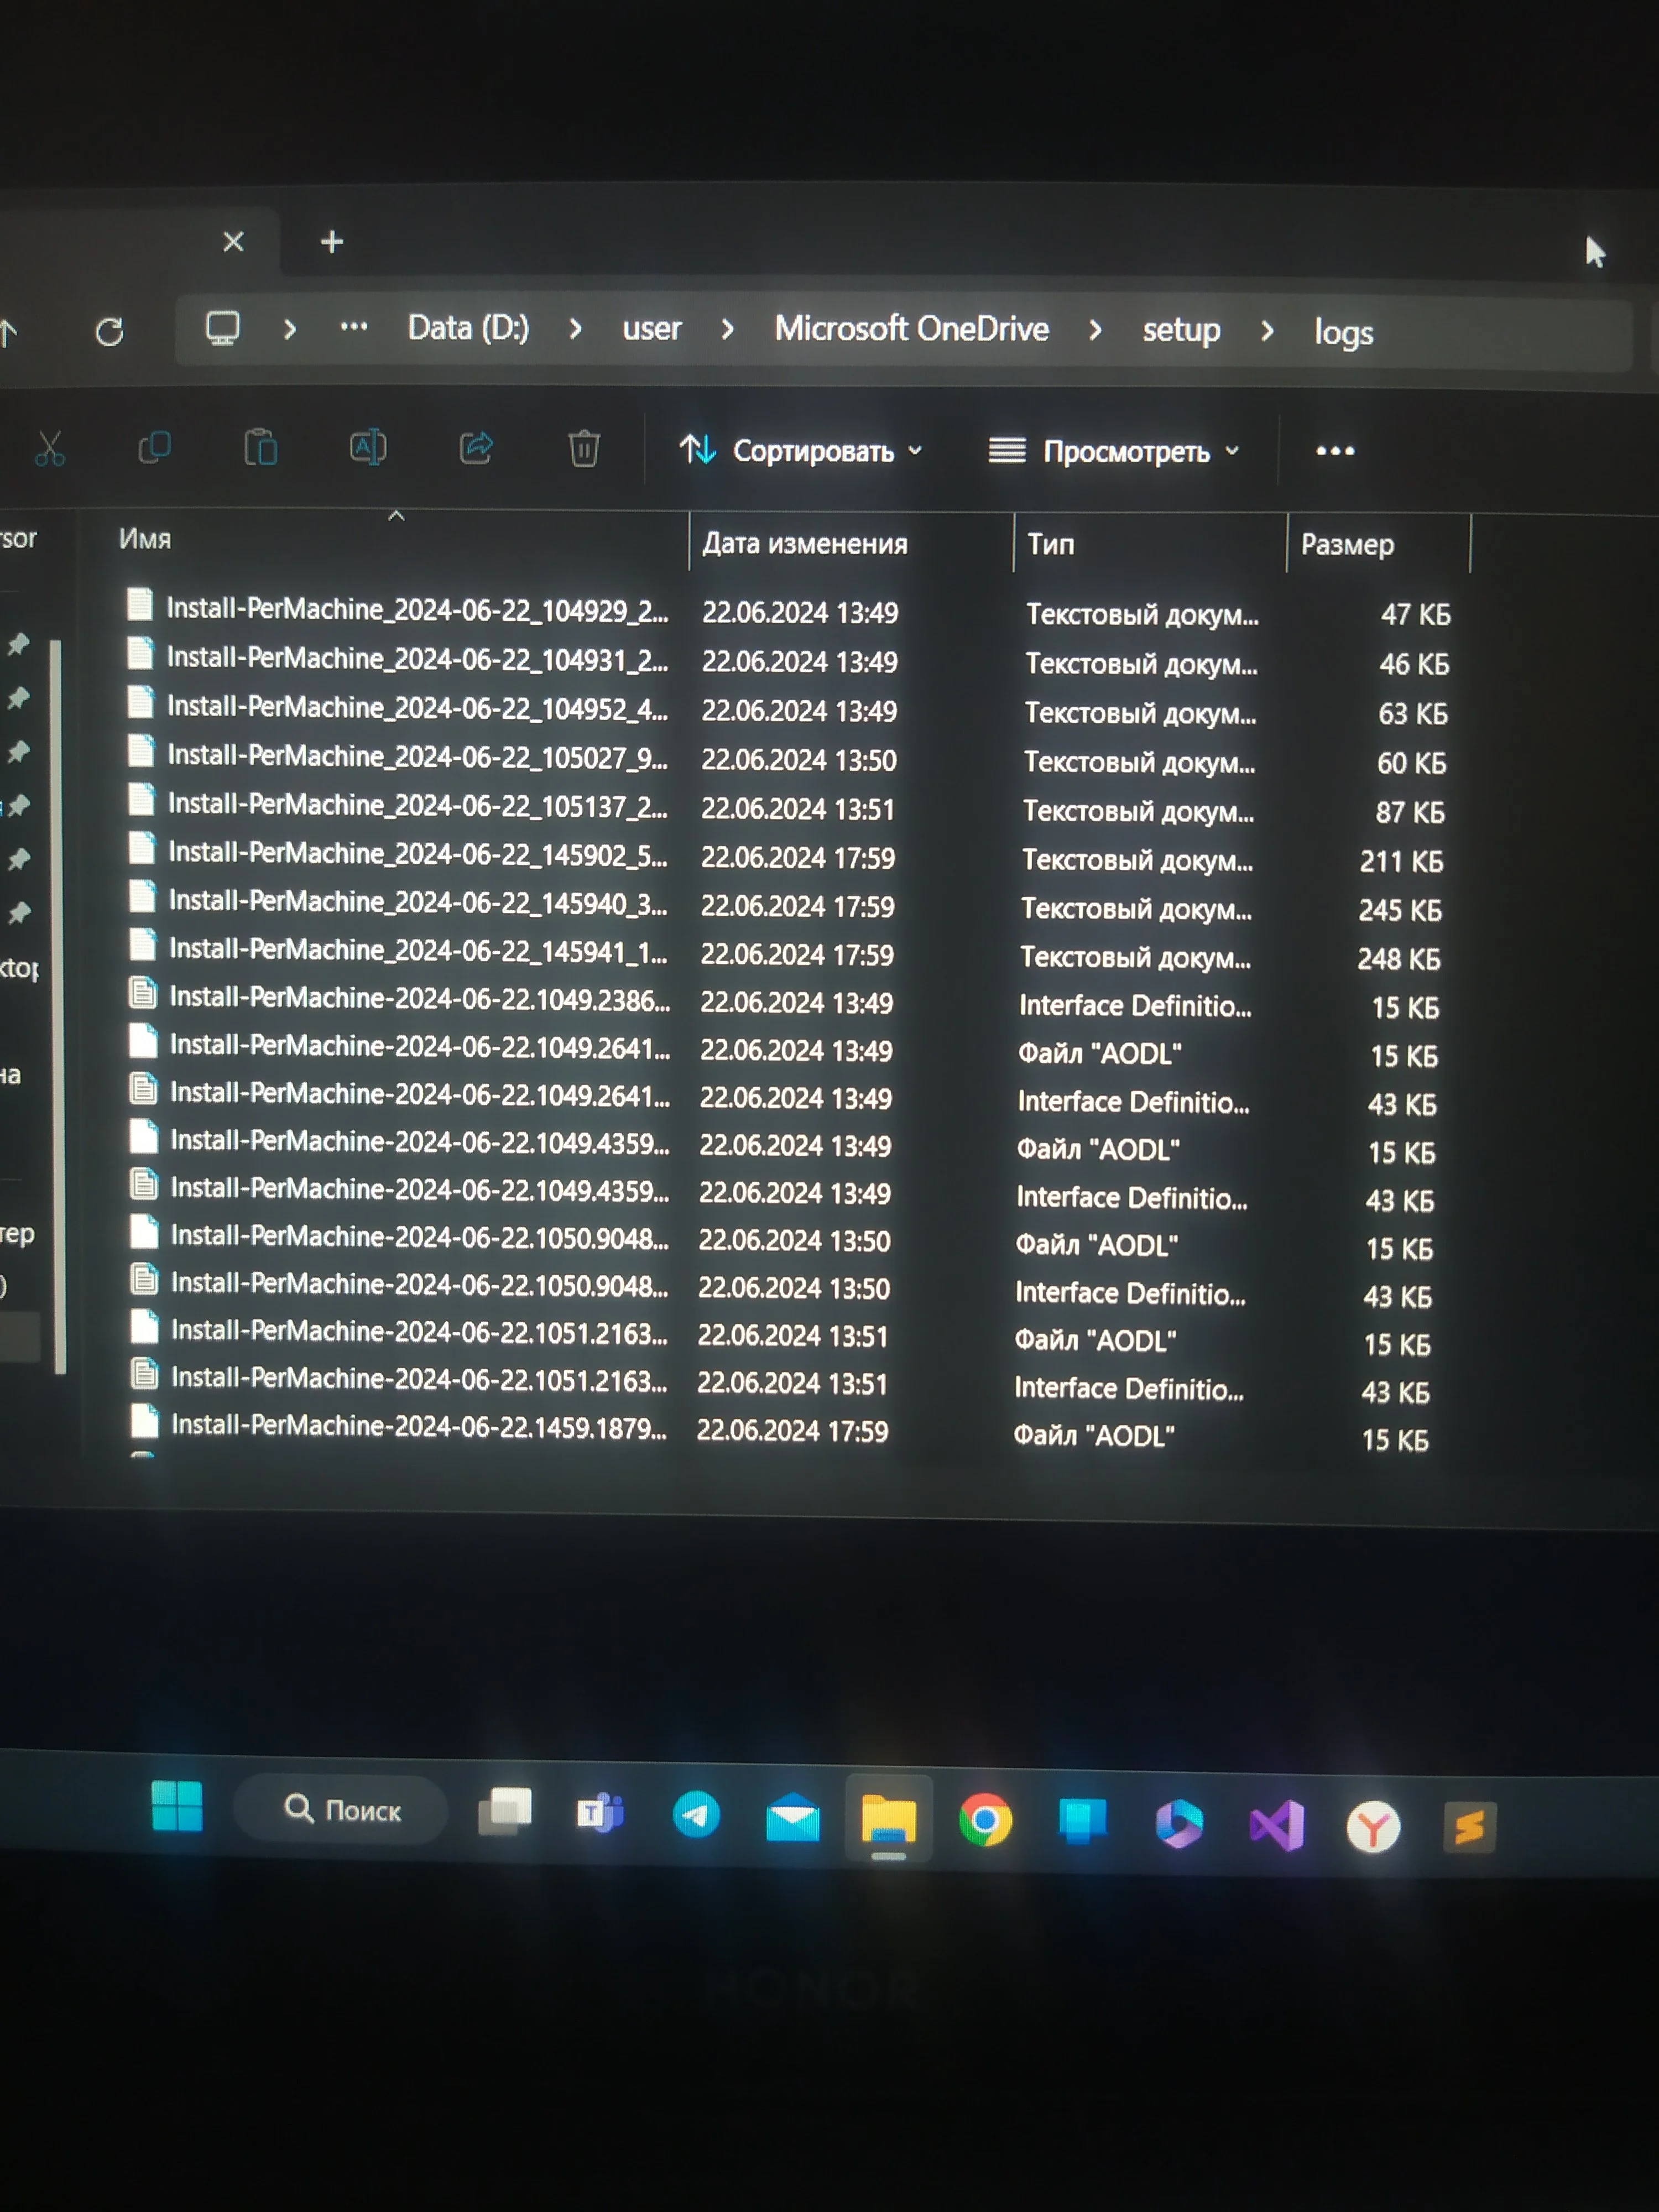
Task: Click the Share icon in toolbar
Action: 476,447
